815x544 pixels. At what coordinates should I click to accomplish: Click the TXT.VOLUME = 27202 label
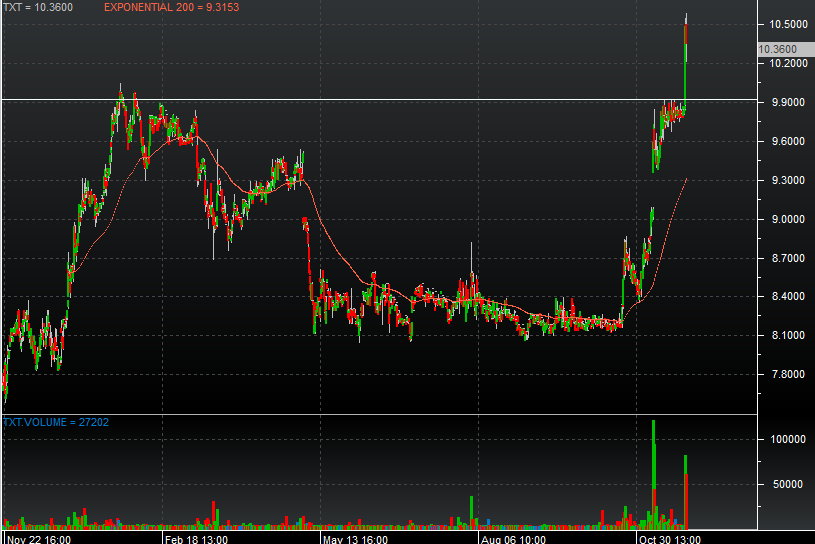tap(57, 422)
